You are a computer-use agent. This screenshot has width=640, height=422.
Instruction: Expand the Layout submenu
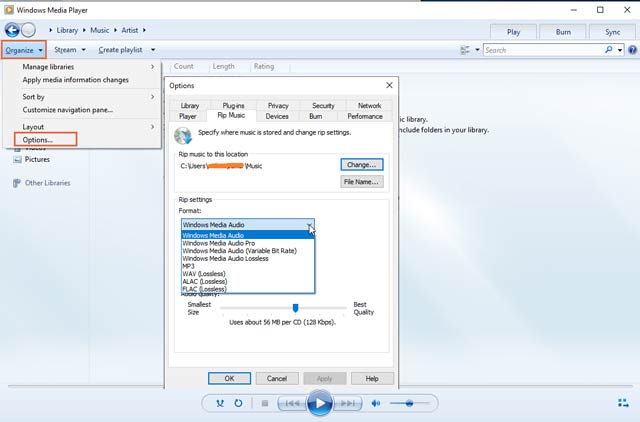pos(153,127)
